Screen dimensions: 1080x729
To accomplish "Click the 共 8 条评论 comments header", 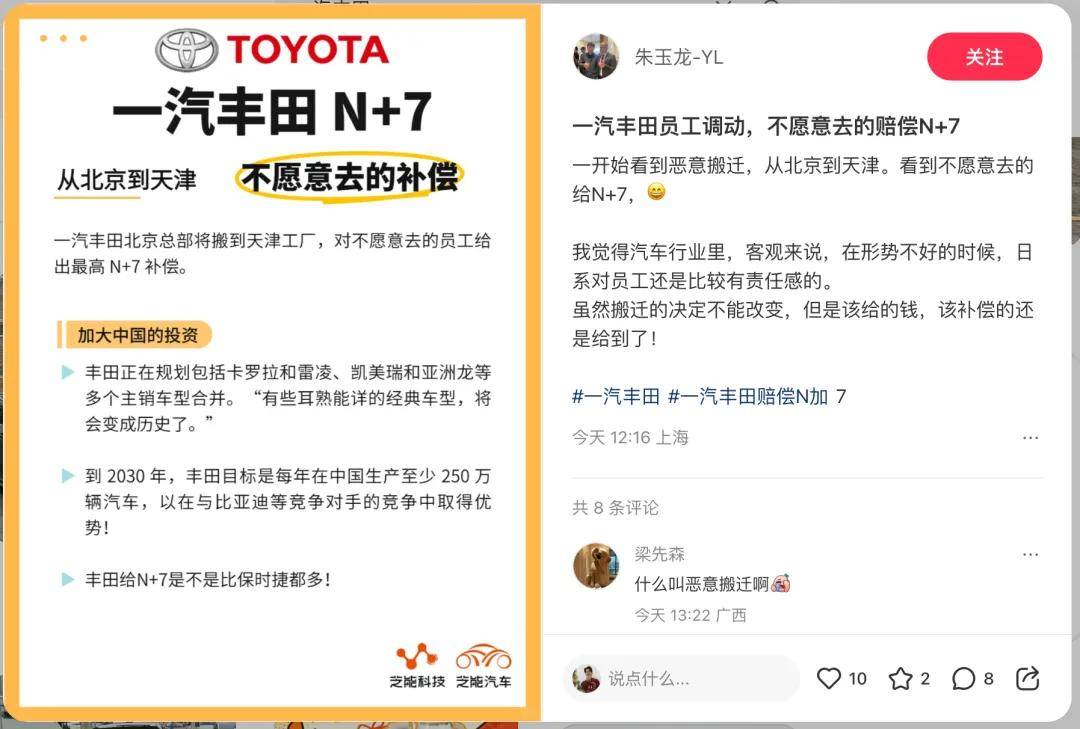I will click(x=615, y=508).
